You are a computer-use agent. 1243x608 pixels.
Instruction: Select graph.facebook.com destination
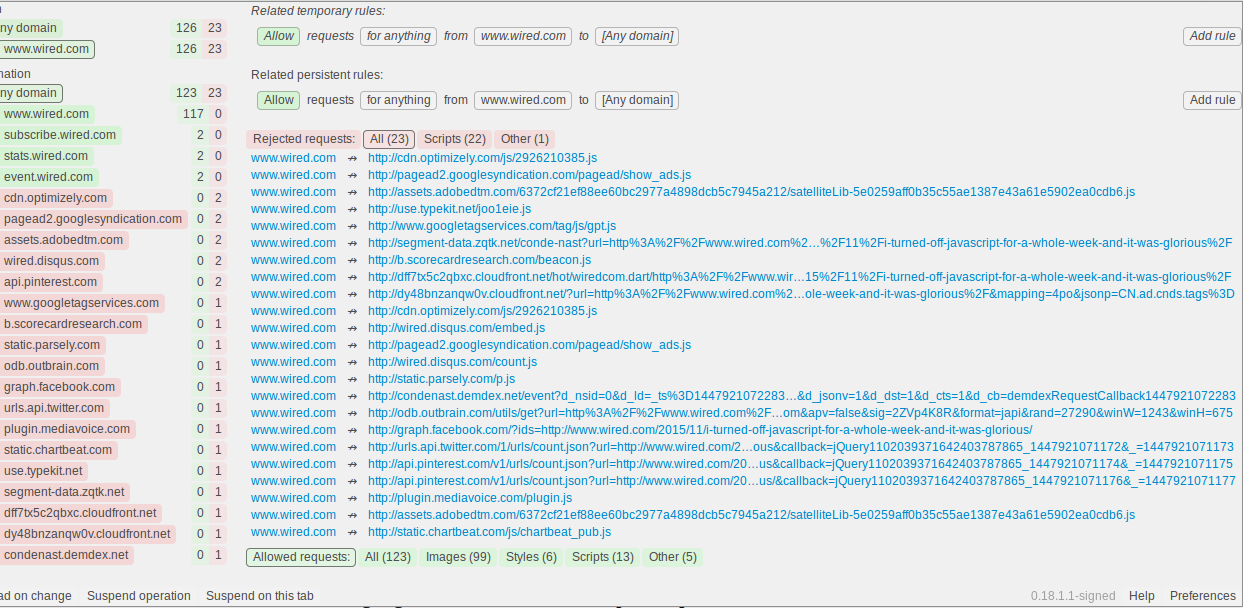[60, 387]
